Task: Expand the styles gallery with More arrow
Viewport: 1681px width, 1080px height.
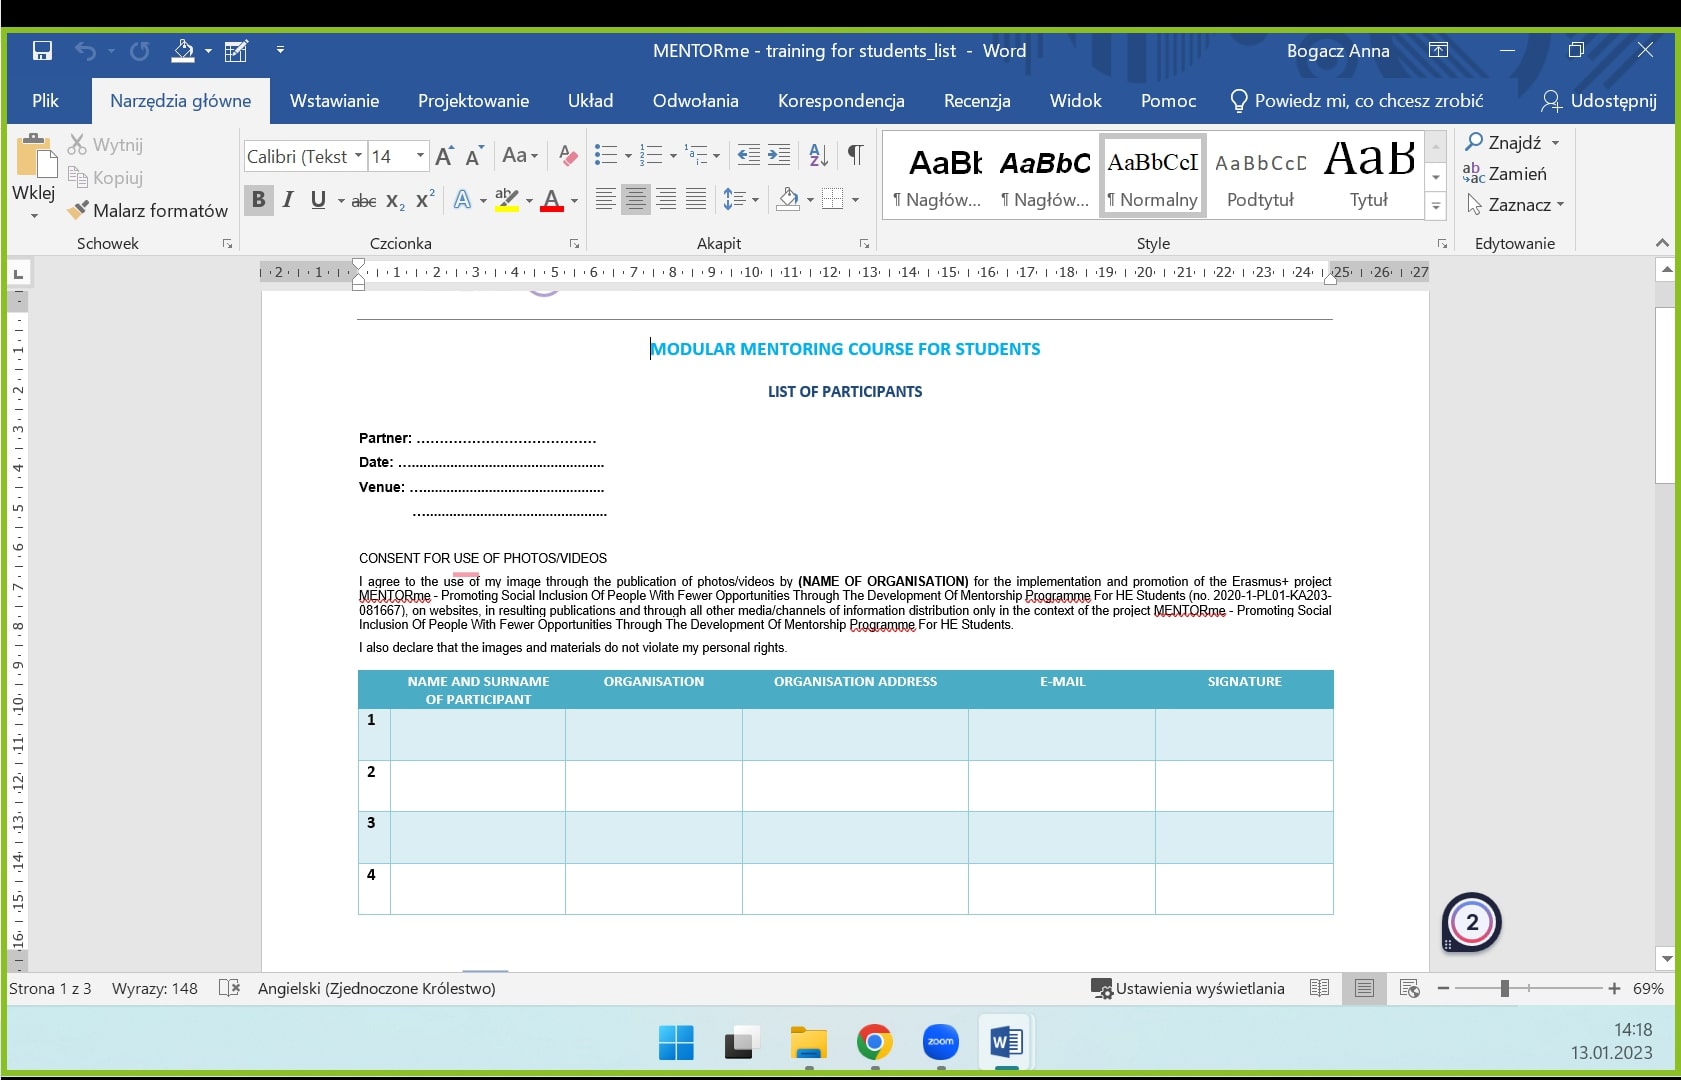Action: 1436,207
